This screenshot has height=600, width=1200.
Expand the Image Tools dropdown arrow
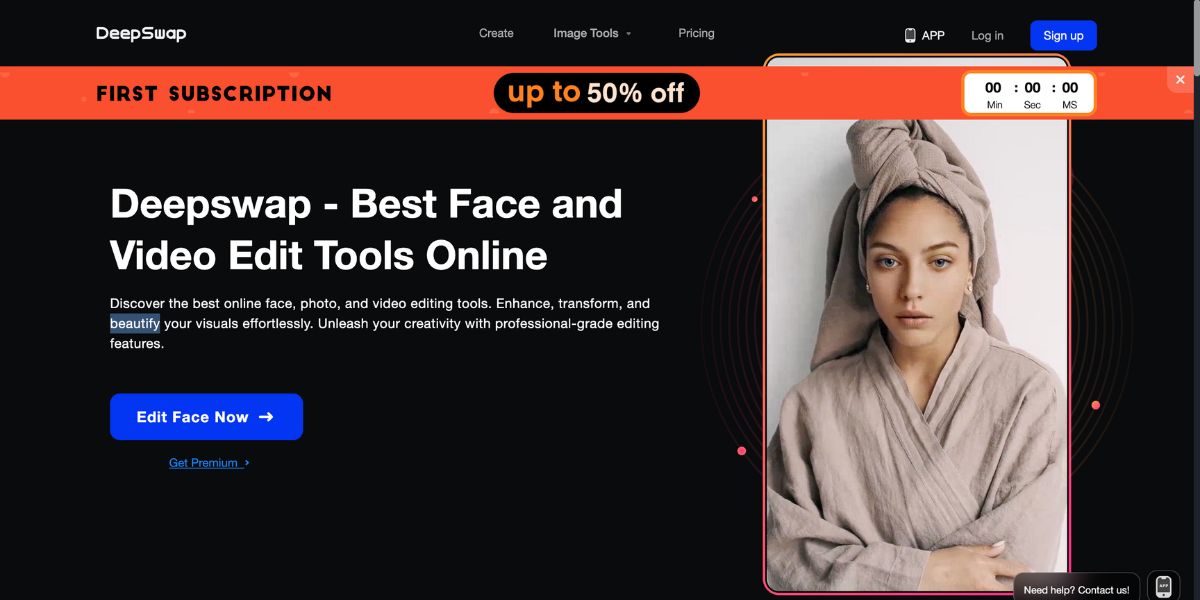tap(629, 34)
